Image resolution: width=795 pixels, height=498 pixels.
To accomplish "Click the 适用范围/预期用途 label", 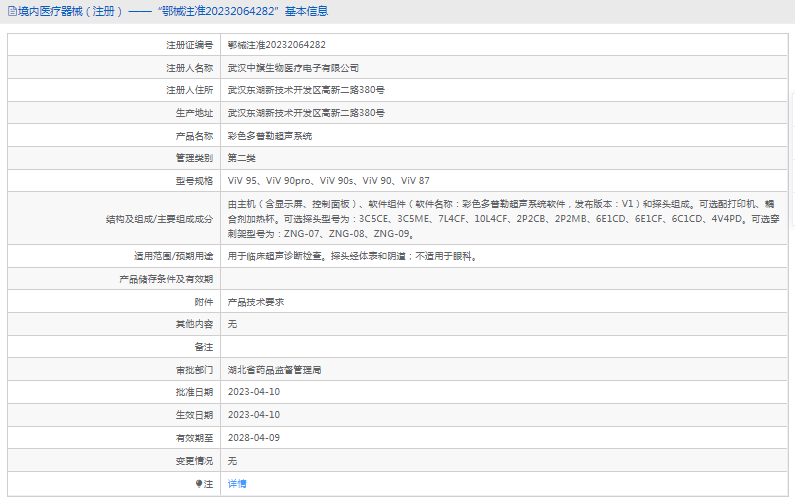I will click(173, 256).
